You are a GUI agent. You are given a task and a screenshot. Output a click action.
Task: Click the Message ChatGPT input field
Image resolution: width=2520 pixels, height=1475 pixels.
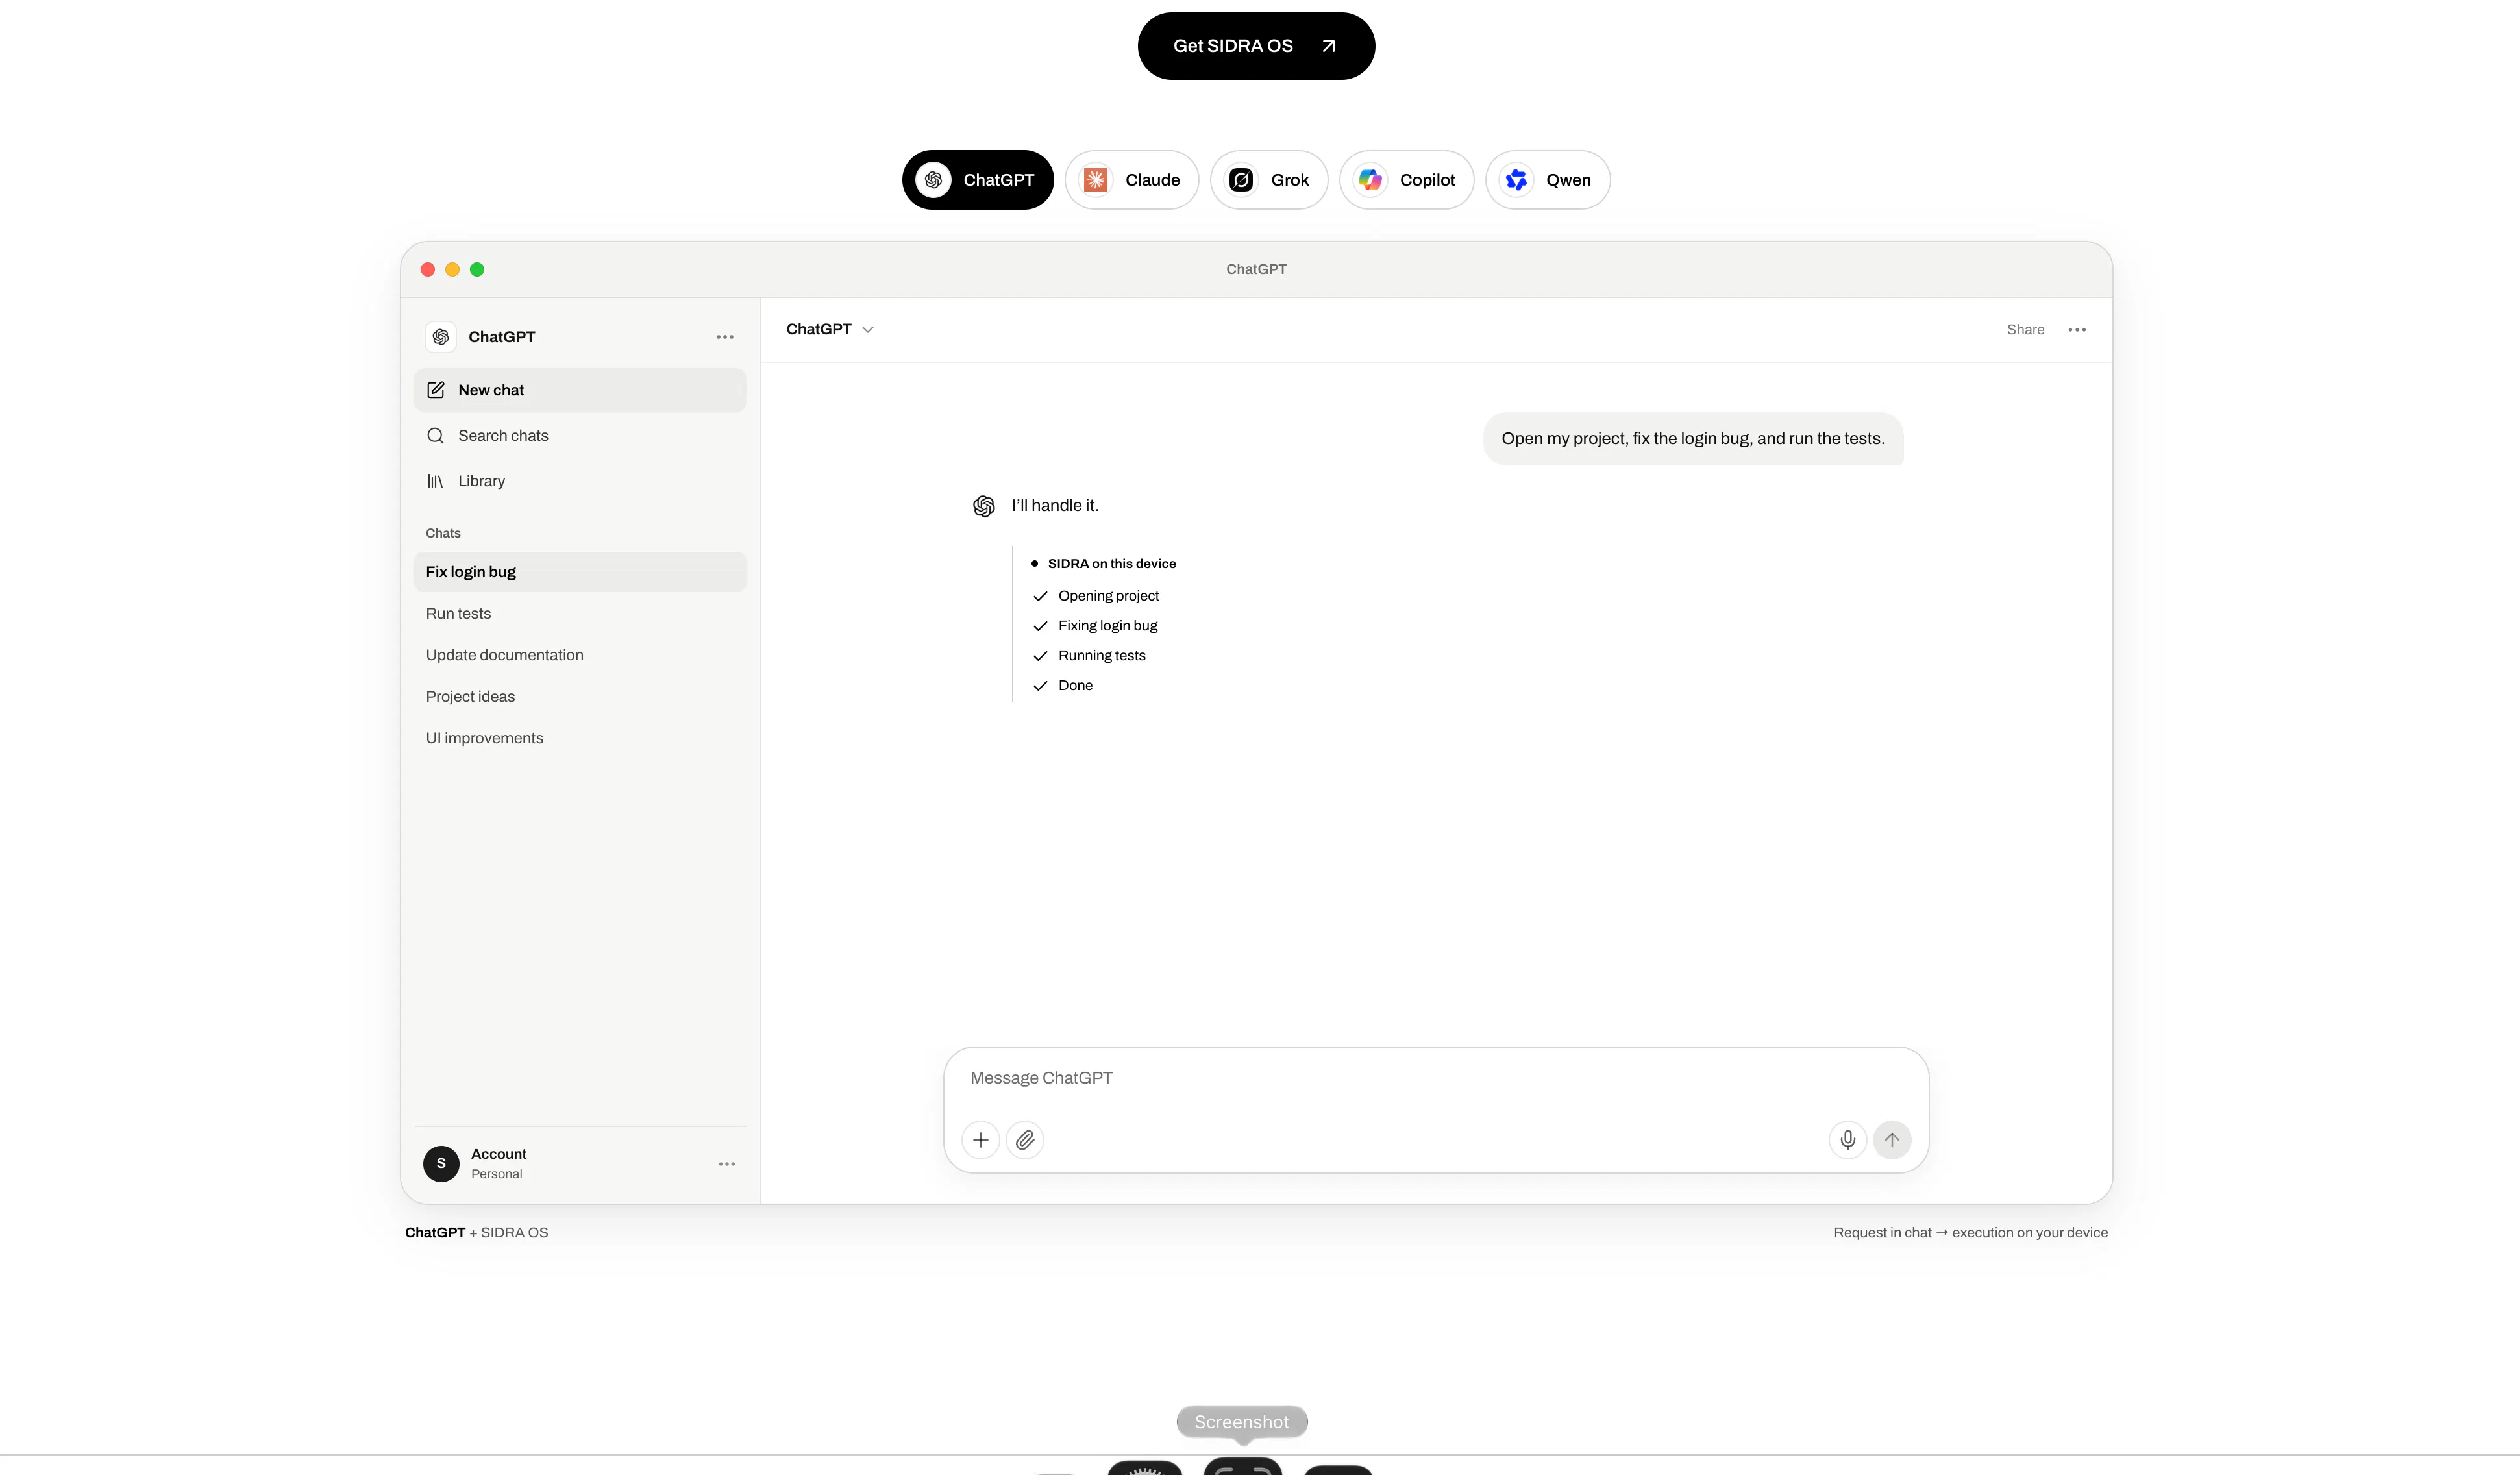pos(1435,1078)
